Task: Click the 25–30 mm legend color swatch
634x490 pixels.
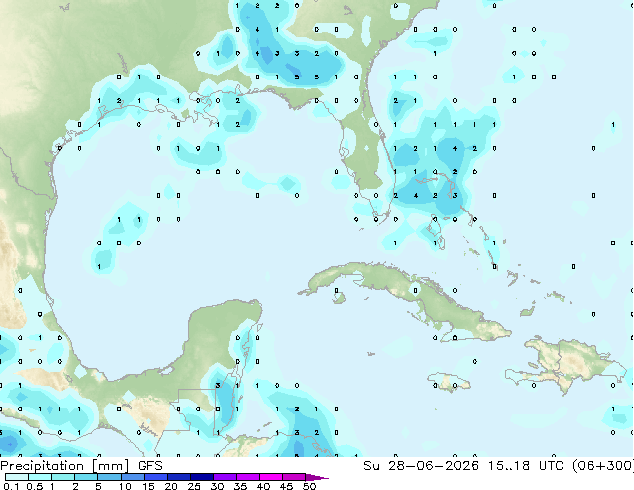Action: (x=202, y=477)
